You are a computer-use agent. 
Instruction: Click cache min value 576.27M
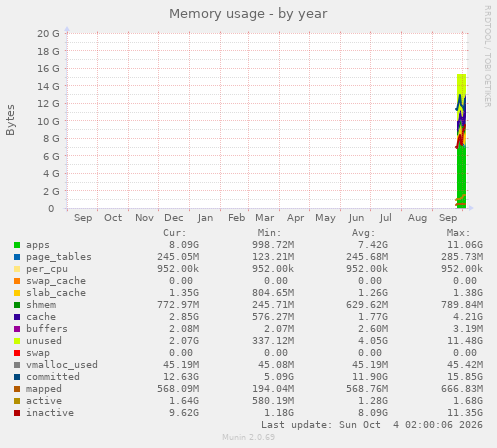[273, 317]
